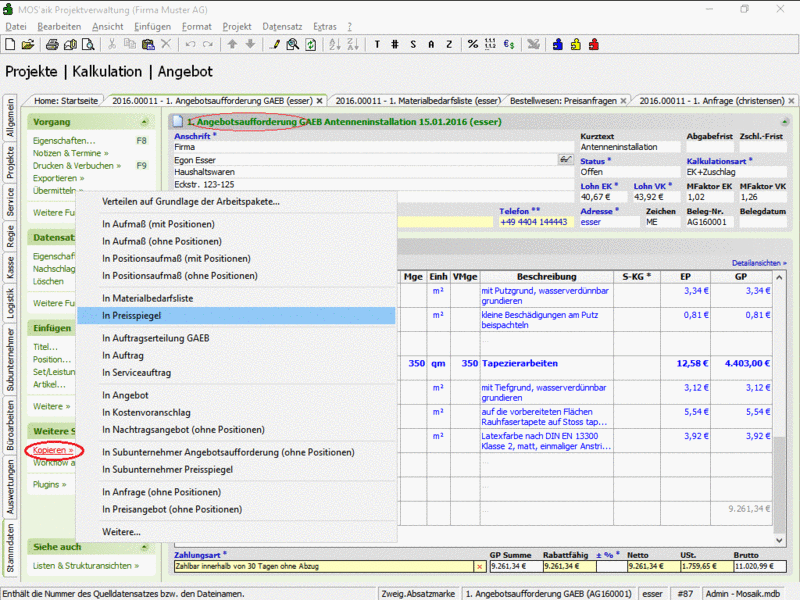Click the positions table vertical scrollbar thumb
Image resolution: width=800 pixels, height=600 pixels.
[779, 485]
